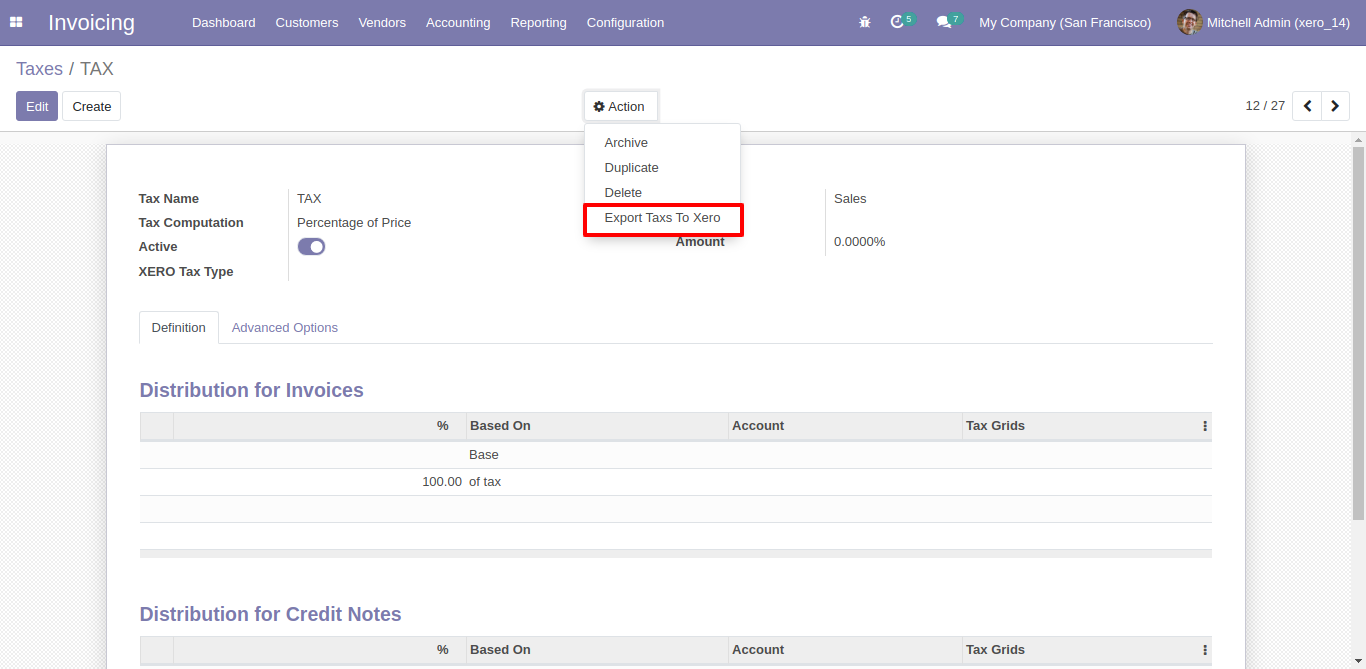This screenshot has width=1366, height=669.
Task: Expand the Reporting menu
Action: click(x=538, y=22)
